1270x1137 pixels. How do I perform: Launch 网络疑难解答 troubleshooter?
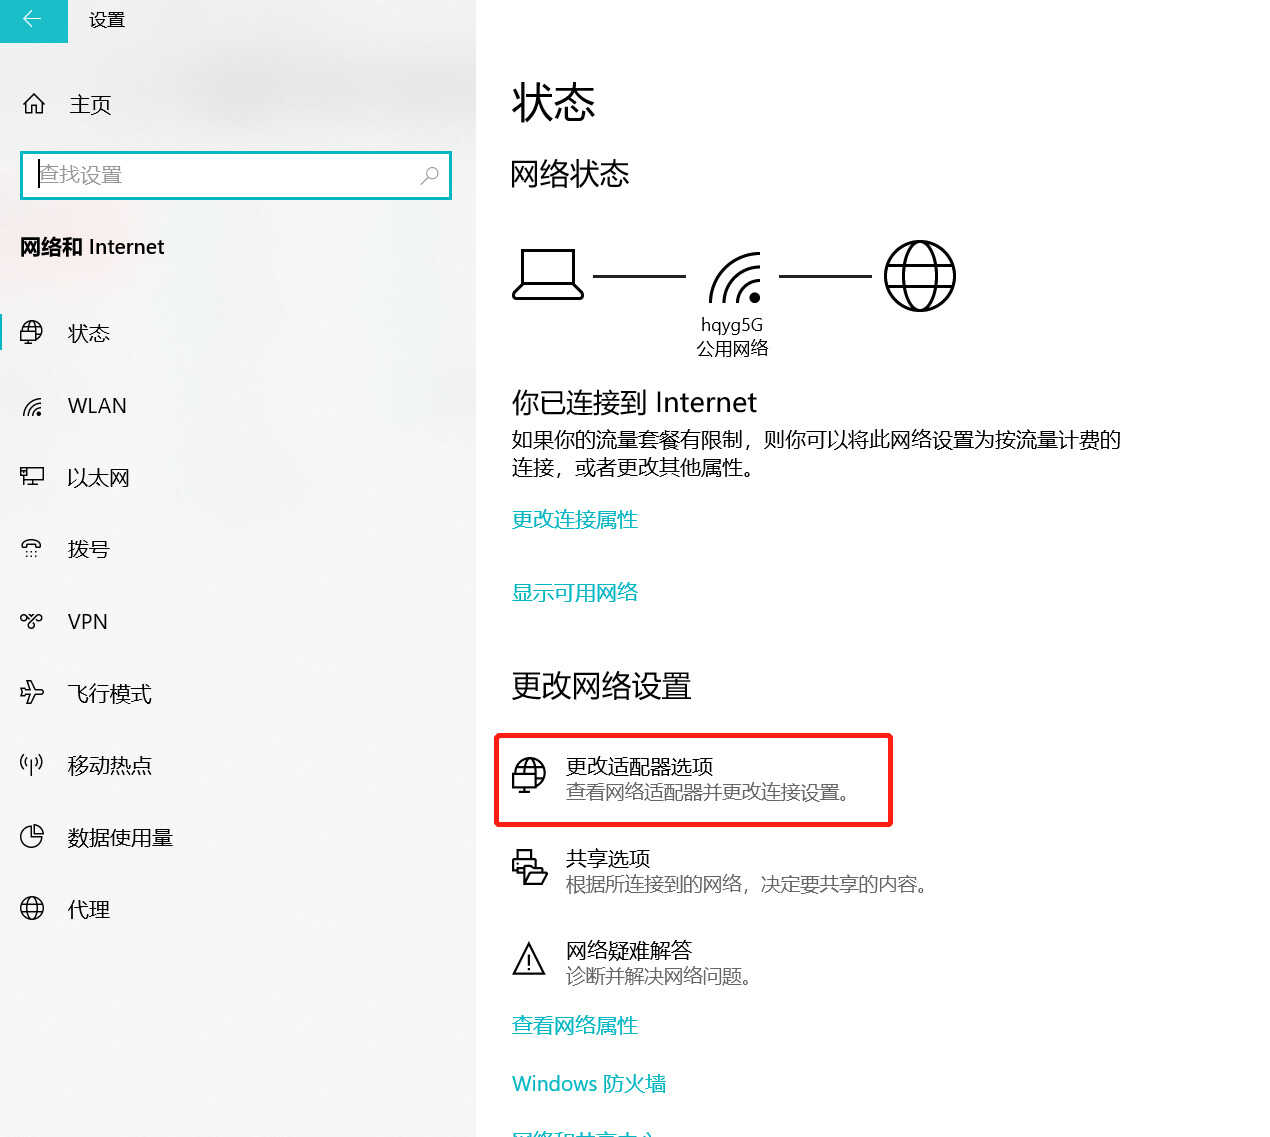(x=632, y=962)
